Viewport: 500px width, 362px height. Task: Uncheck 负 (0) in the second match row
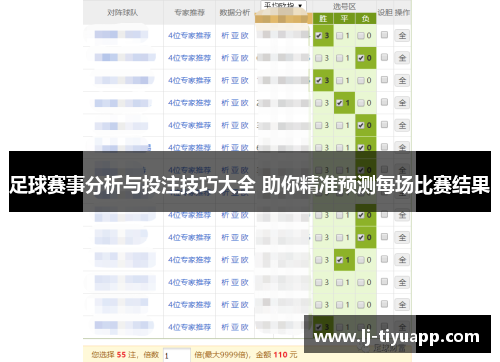(361, 58)
